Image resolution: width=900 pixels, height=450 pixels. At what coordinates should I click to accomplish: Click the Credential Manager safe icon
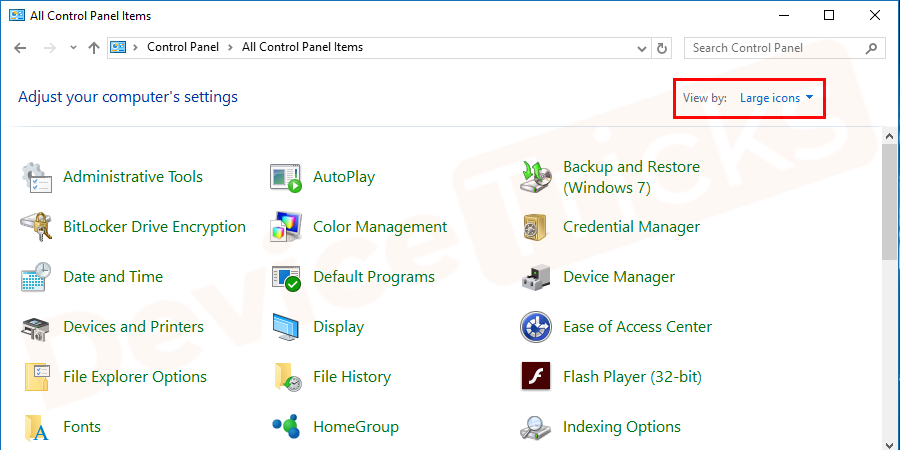[536, 227]
